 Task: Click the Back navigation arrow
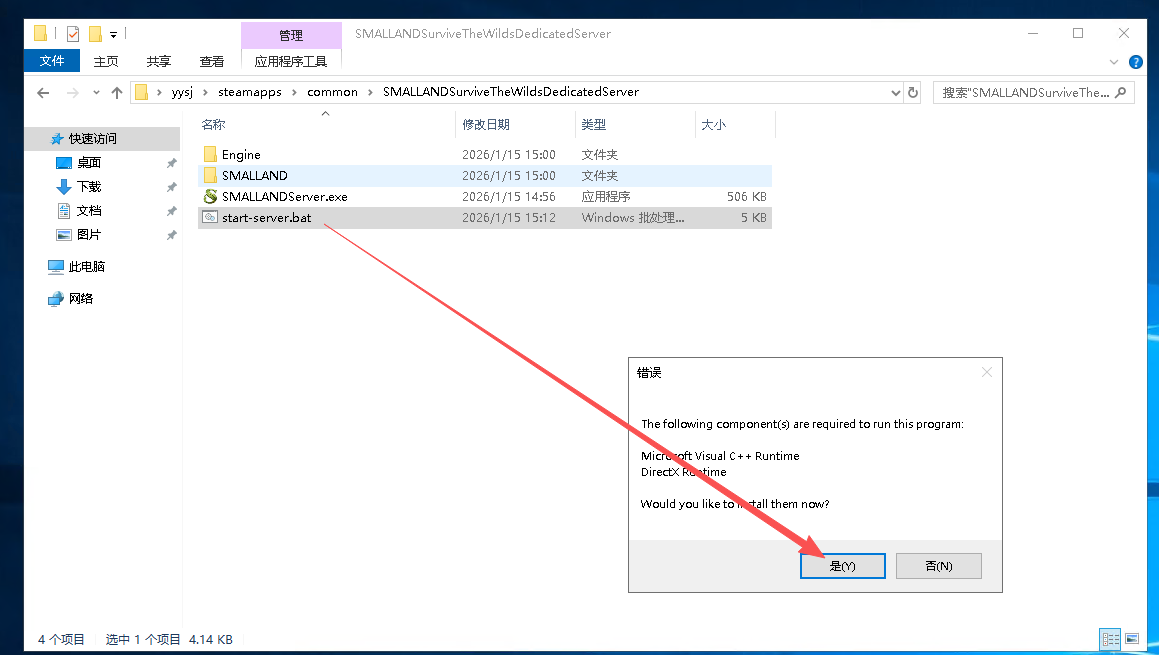43,92
